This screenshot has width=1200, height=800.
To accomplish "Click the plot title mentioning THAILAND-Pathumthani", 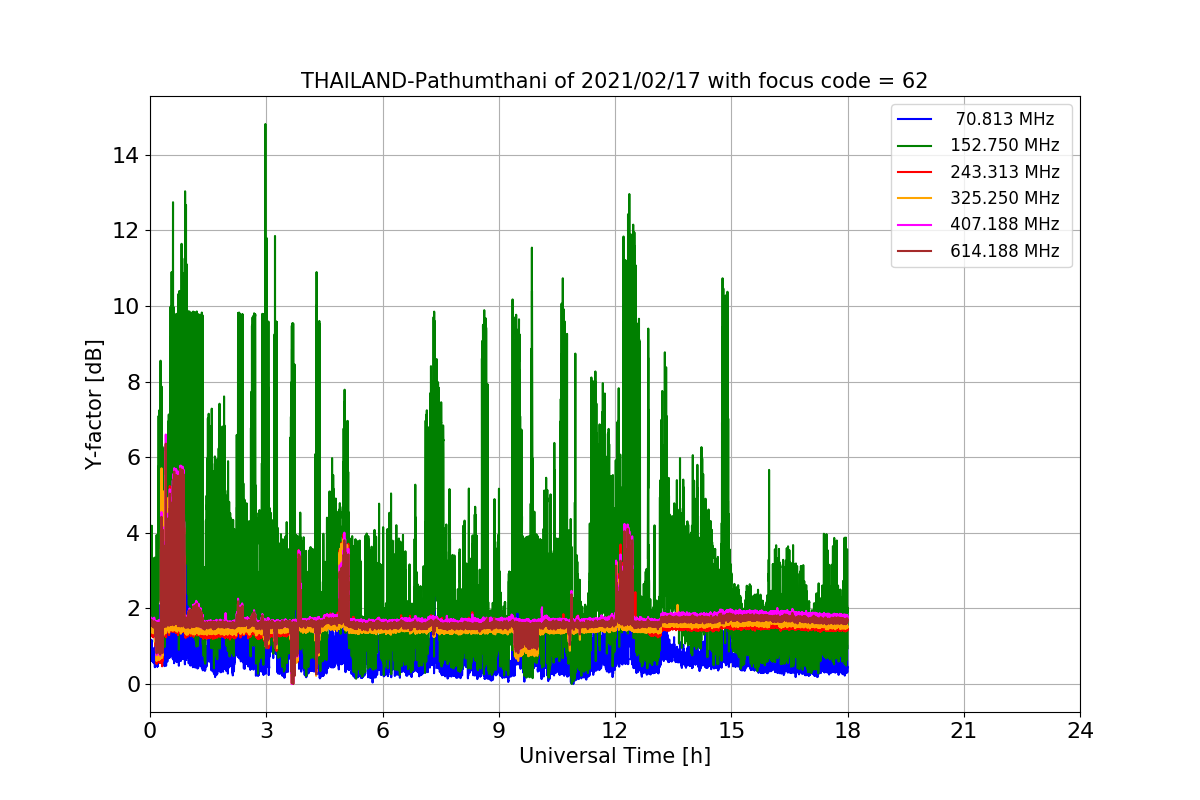I will 614,81.
